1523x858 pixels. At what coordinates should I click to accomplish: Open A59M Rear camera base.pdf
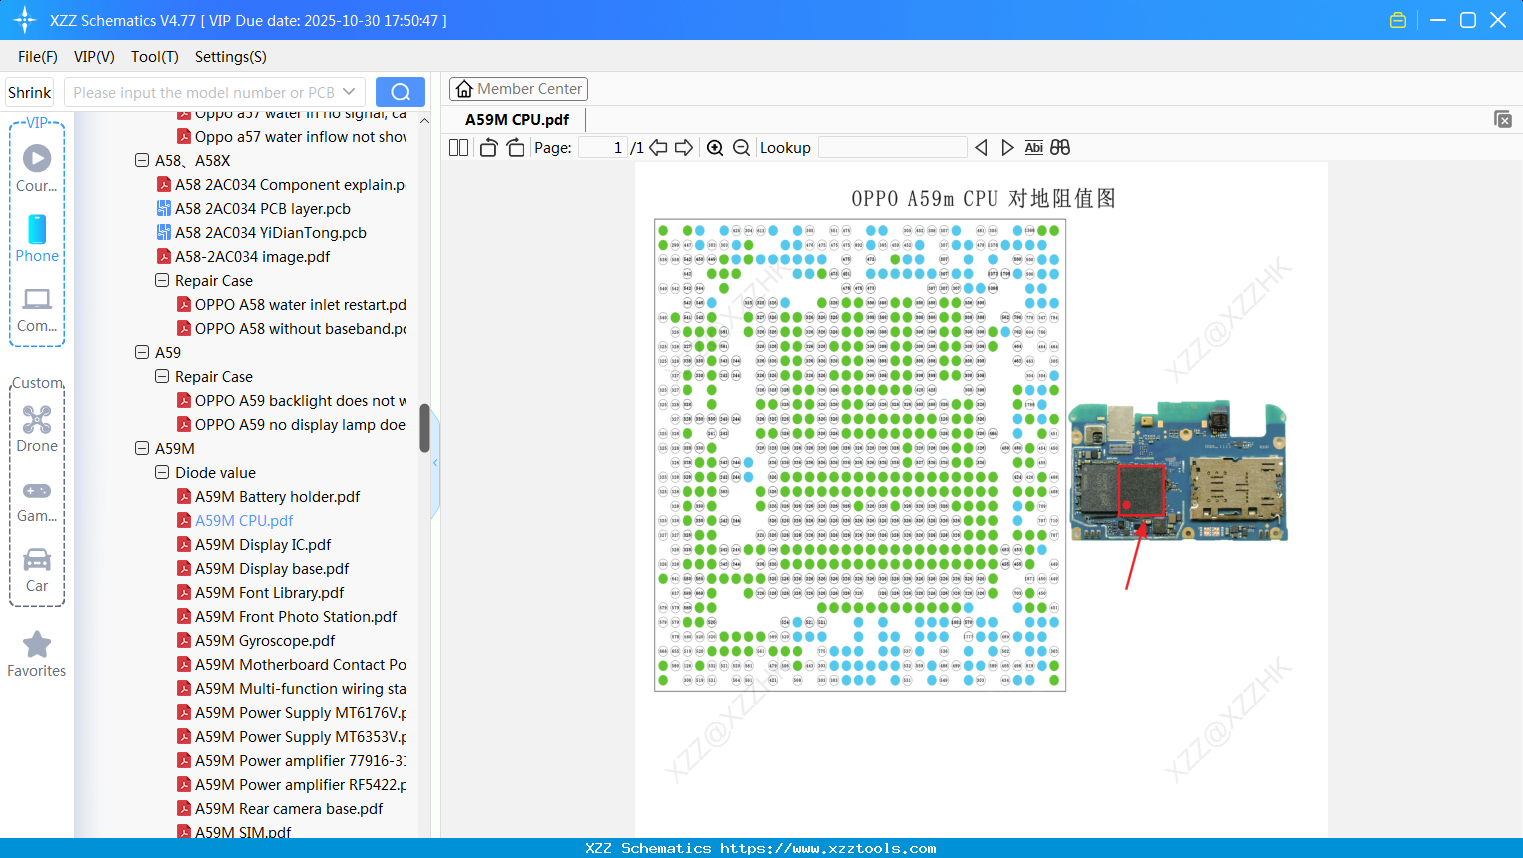click(x=280, y=808)
